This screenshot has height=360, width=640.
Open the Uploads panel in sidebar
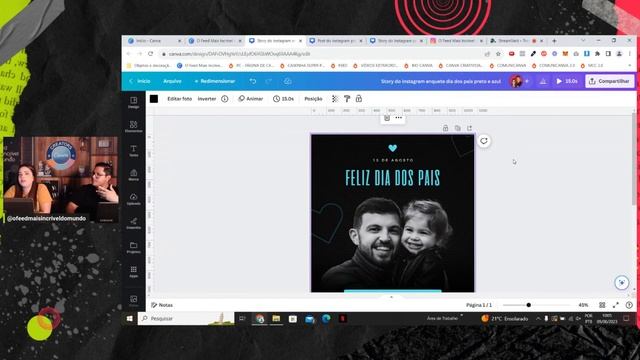[133, 199]
